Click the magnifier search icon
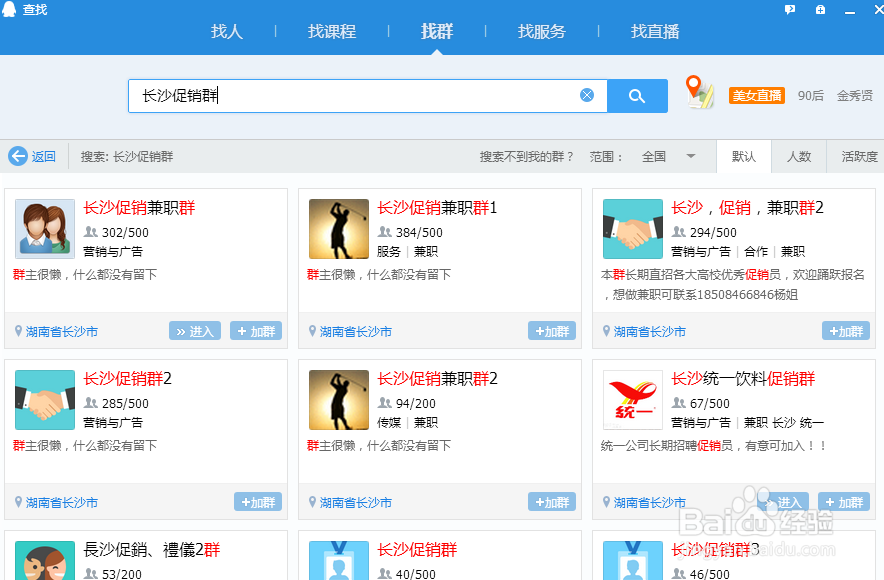This screenshot has width=884, height=580. [637, 95]
